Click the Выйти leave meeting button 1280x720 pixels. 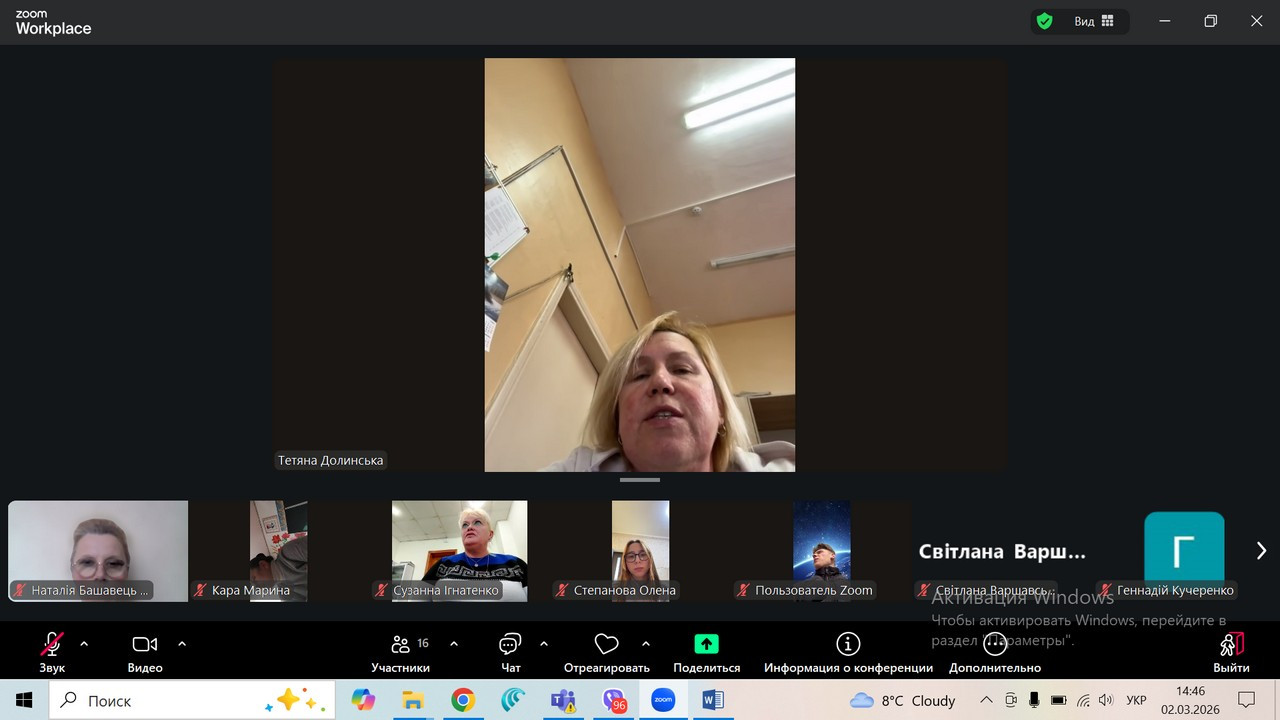click(1231, 645)
